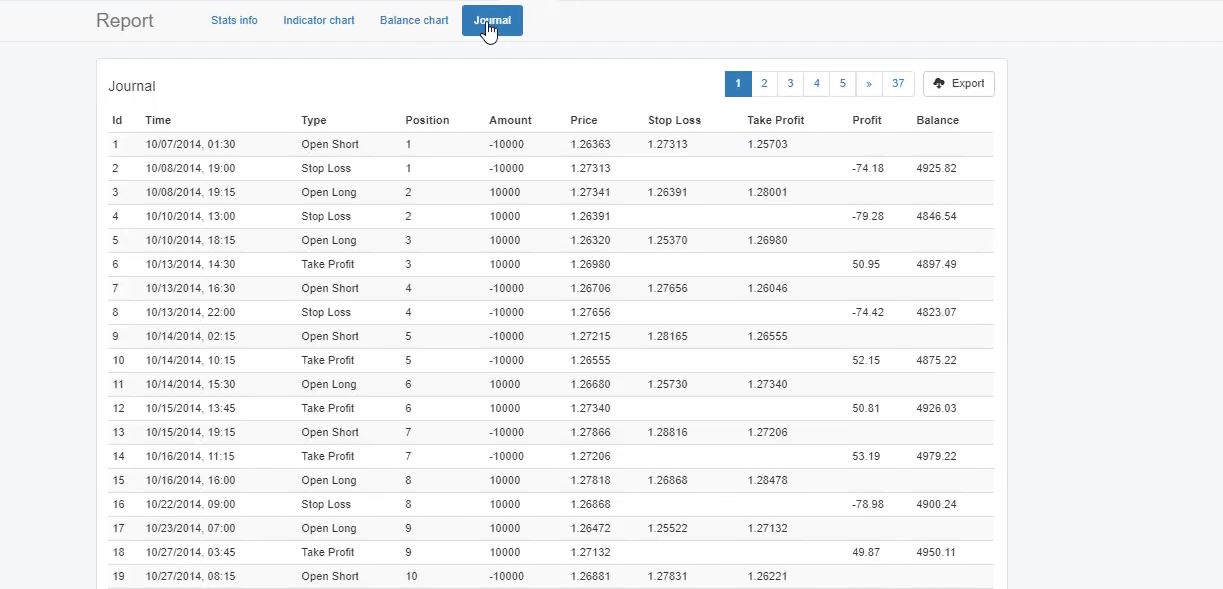Open the Balance chart tab
This screenshot has height=589, width=1223.
(414, 20)
